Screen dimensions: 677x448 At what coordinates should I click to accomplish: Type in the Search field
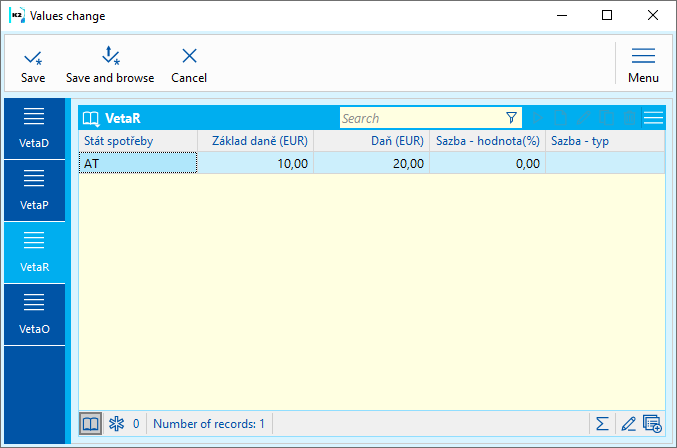click(x=420, y=118)
